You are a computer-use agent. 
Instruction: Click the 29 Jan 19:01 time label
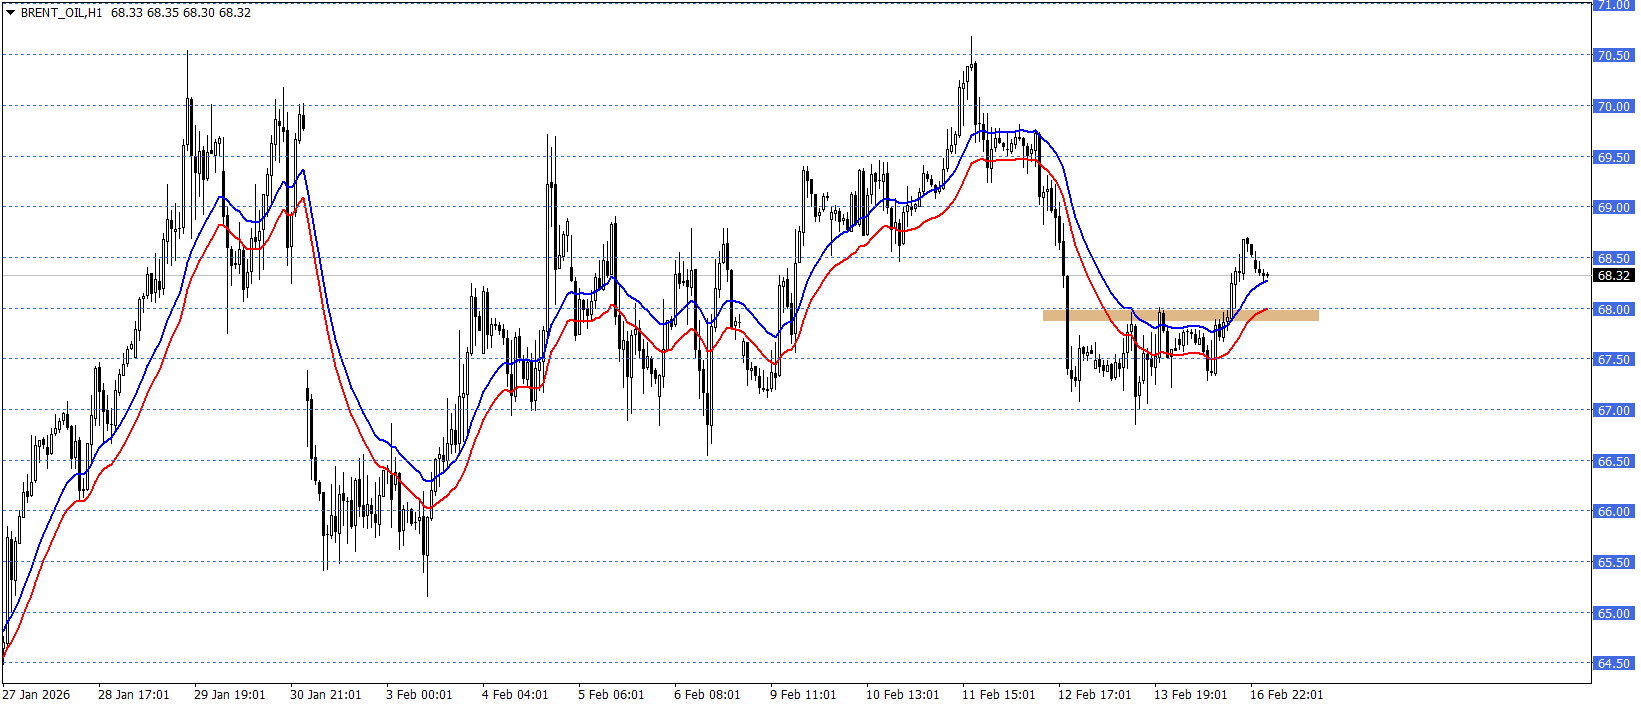[230, 695]
